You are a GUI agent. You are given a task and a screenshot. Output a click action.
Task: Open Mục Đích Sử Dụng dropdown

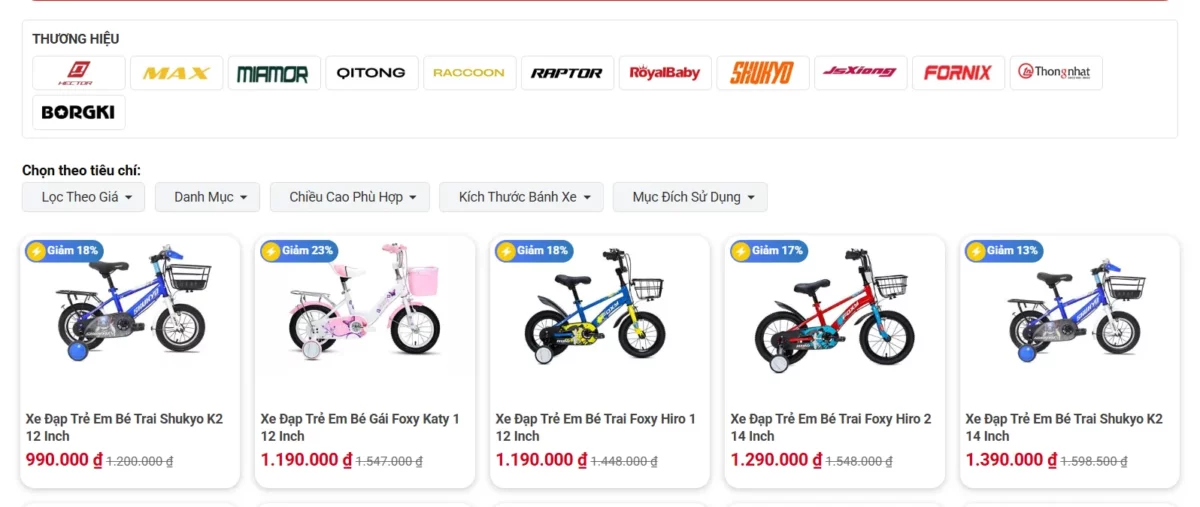pyautogui.click(x=690, y=197)
